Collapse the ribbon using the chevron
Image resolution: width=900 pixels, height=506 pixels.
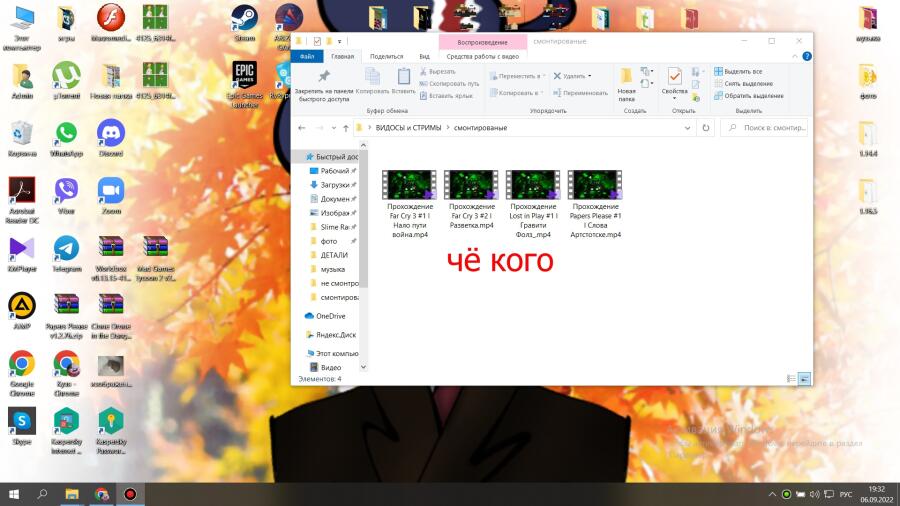[x=794, y=56]
